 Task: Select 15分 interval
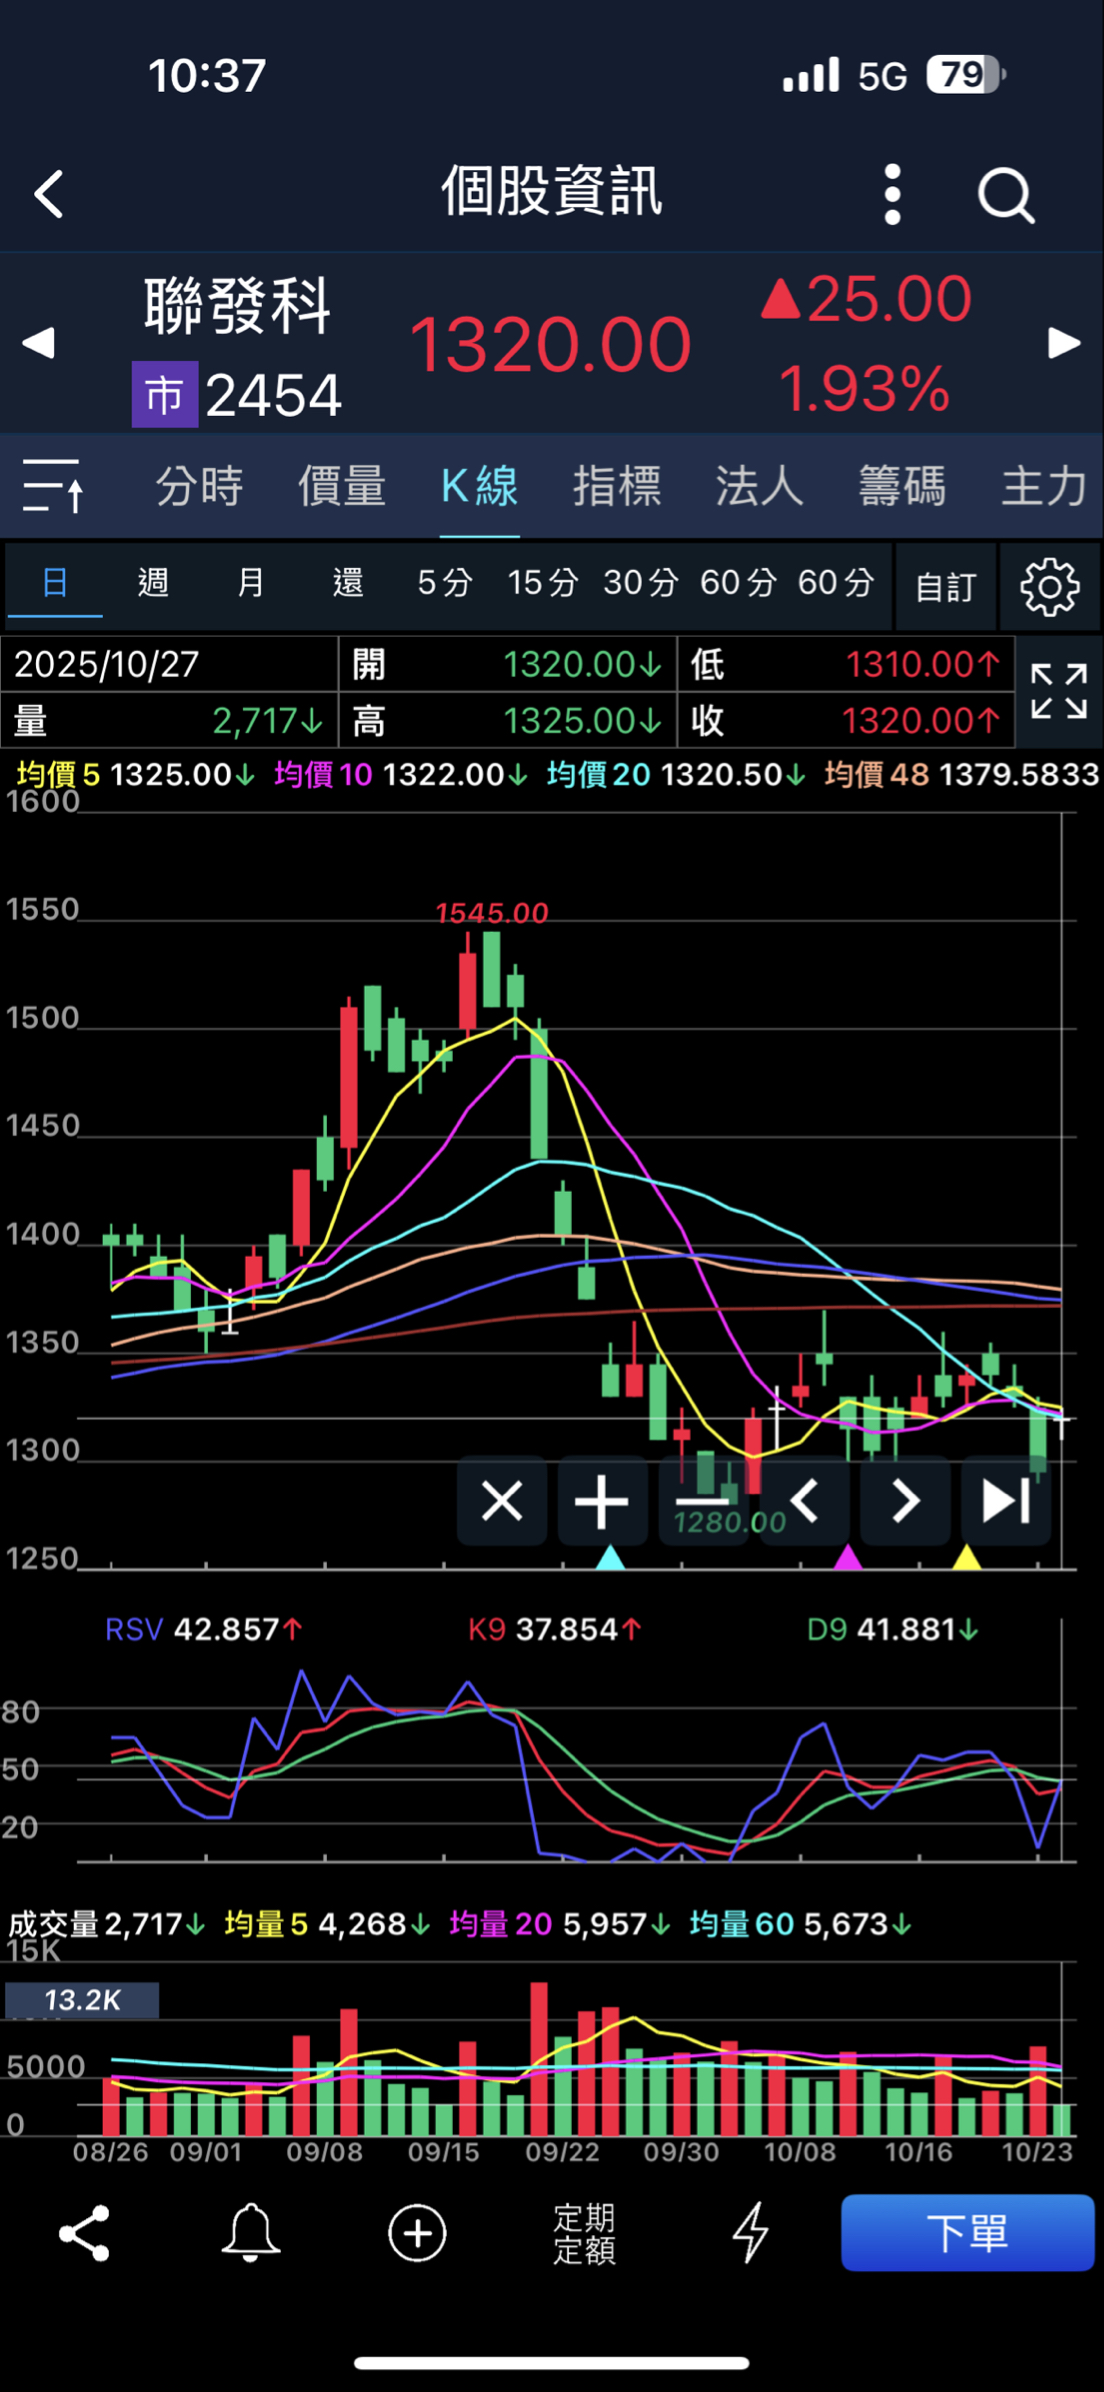[x=543, y=582]
